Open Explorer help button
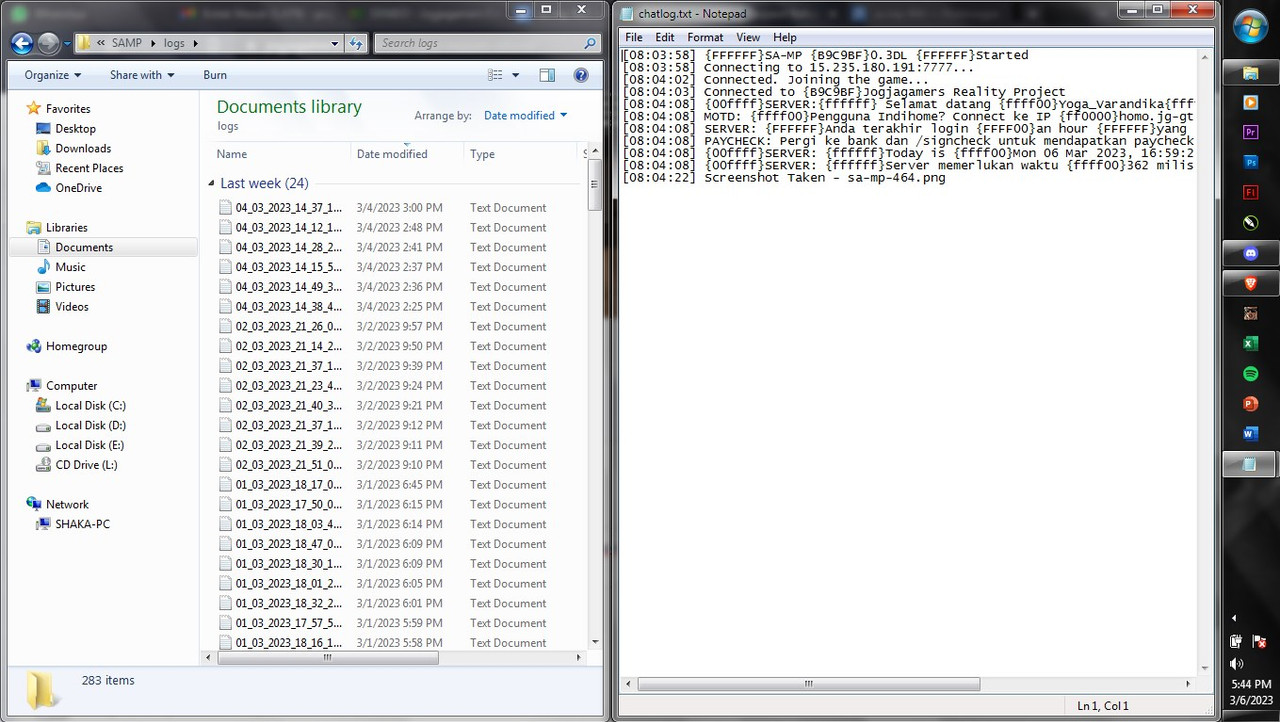This screenshot has width=1280, height=722. point(581,75)
